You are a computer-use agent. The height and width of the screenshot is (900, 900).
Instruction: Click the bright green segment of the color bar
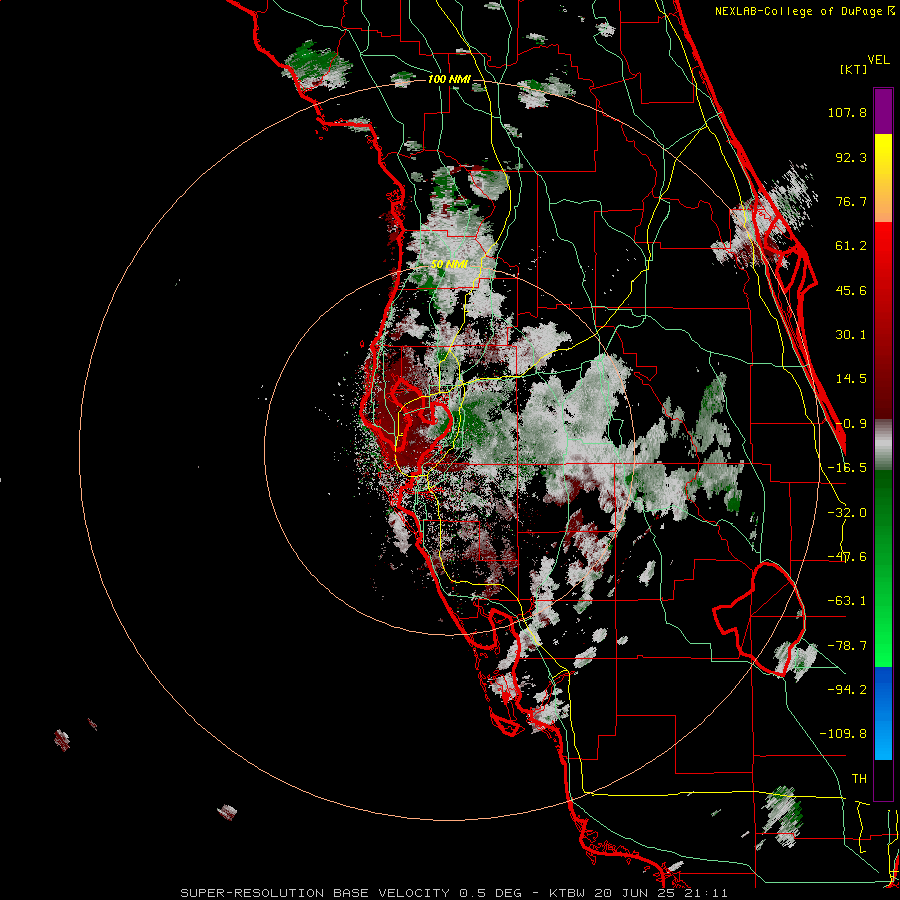pyautogui.click(x=883, y=568)
